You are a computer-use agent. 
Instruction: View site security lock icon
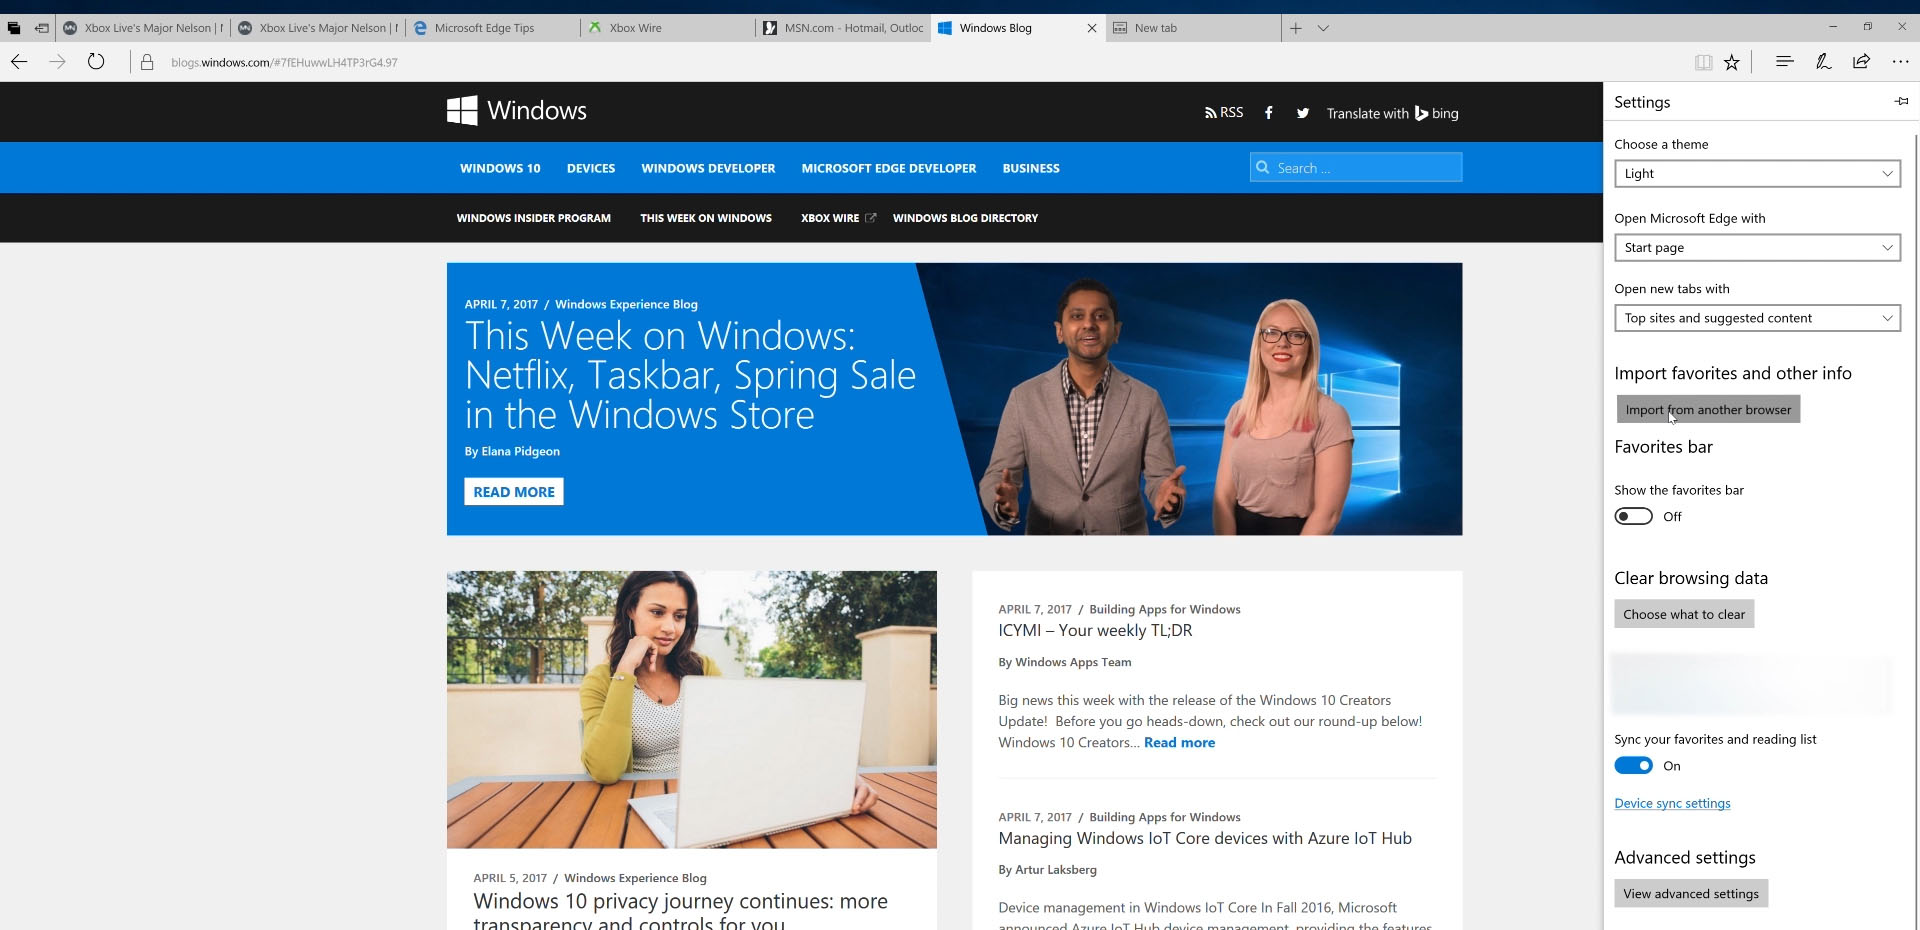coord(147,62)
